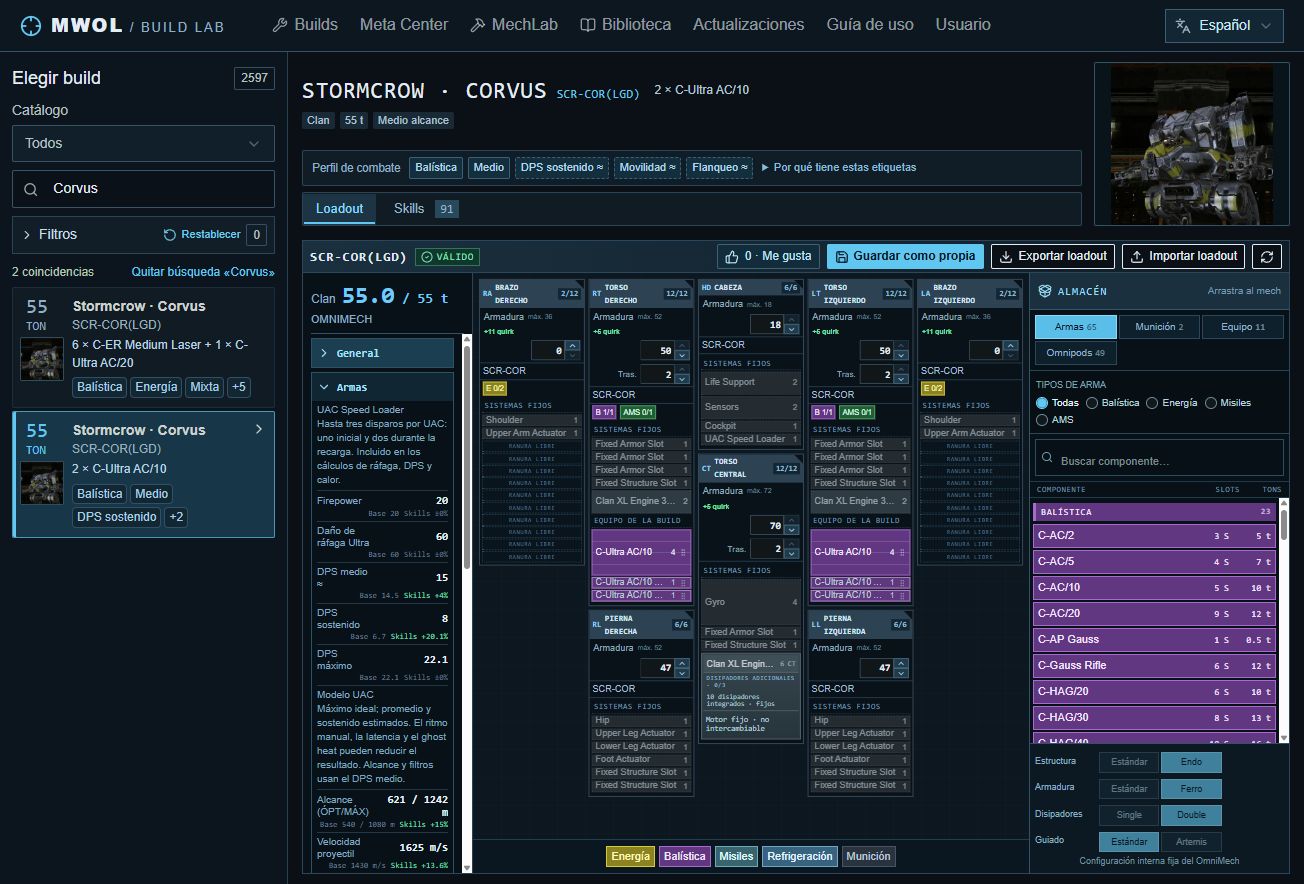Toggle Guiado to Artemis
Viewport: 1304px width, 884px height.
(1191, 842)
